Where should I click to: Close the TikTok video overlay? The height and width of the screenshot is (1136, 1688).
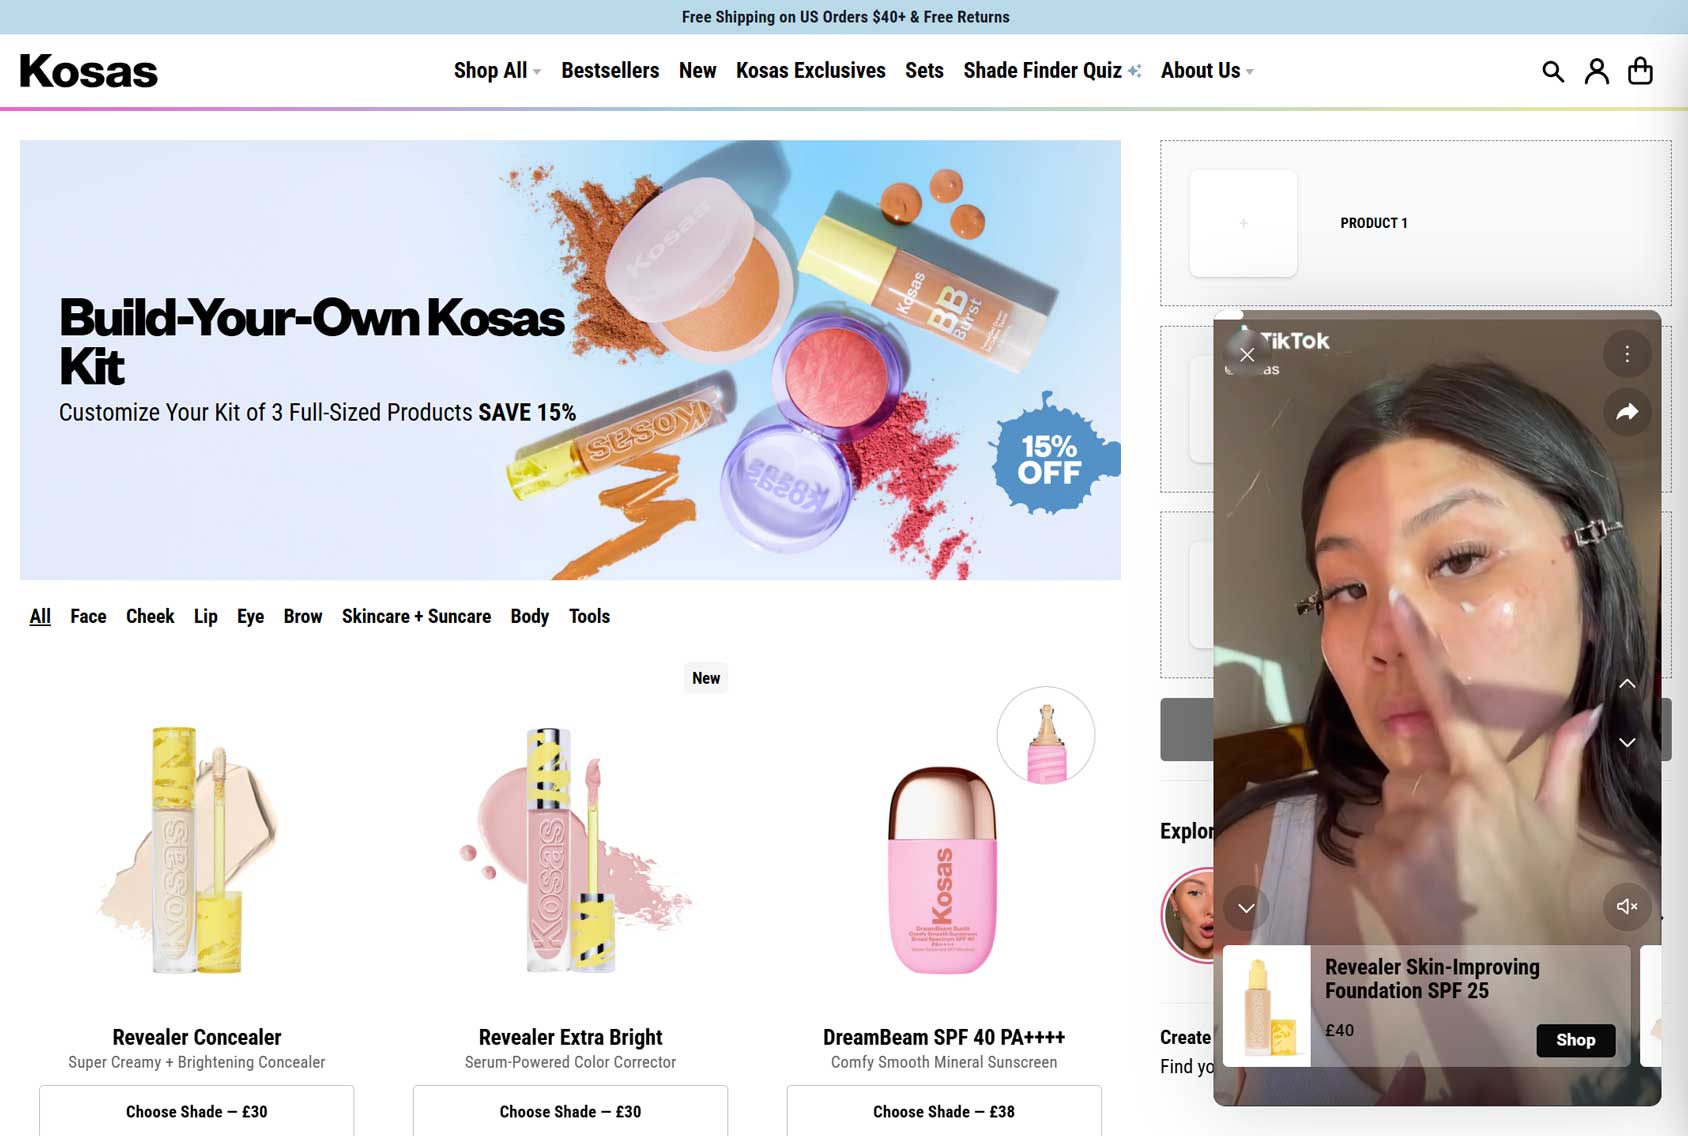click(1246, 354)
